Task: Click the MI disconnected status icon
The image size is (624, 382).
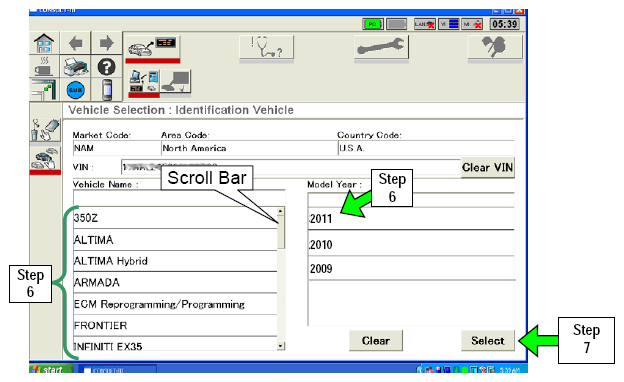Action: (x=472, y=24)
